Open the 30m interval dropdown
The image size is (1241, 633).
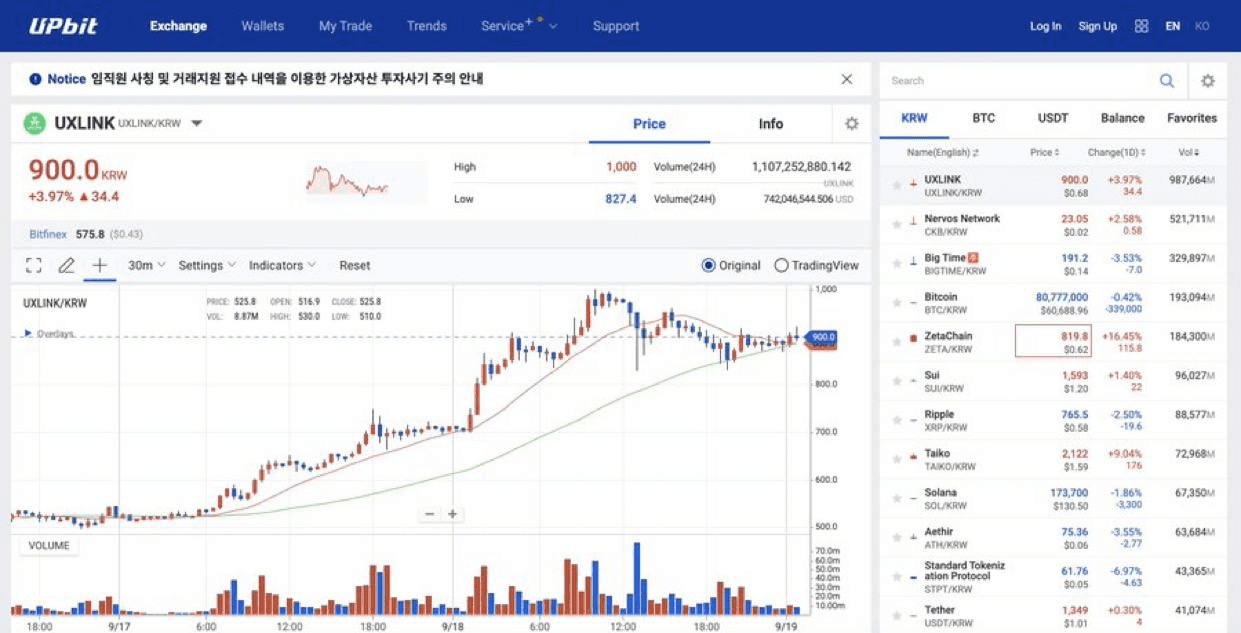pyautogui.click(x=147, y=265)
